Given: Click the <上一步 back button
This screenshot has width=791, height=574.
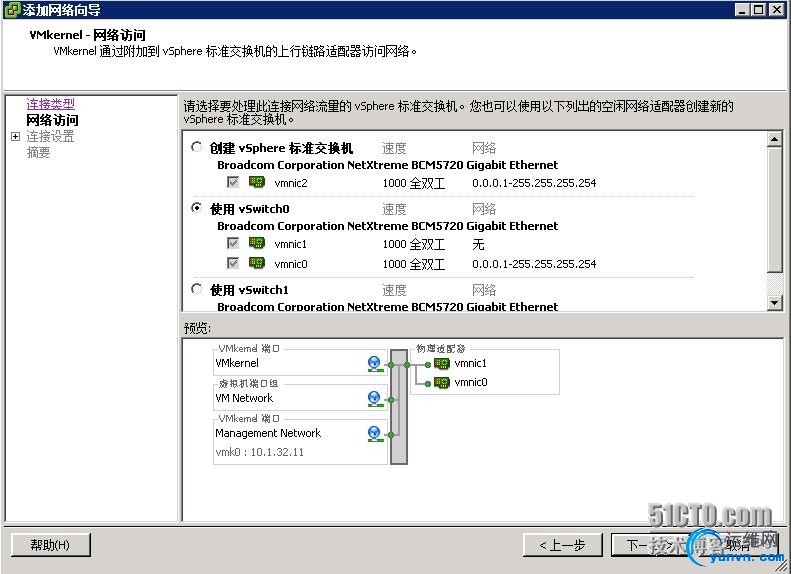Looking at the screenshot, I should (562, 545).
